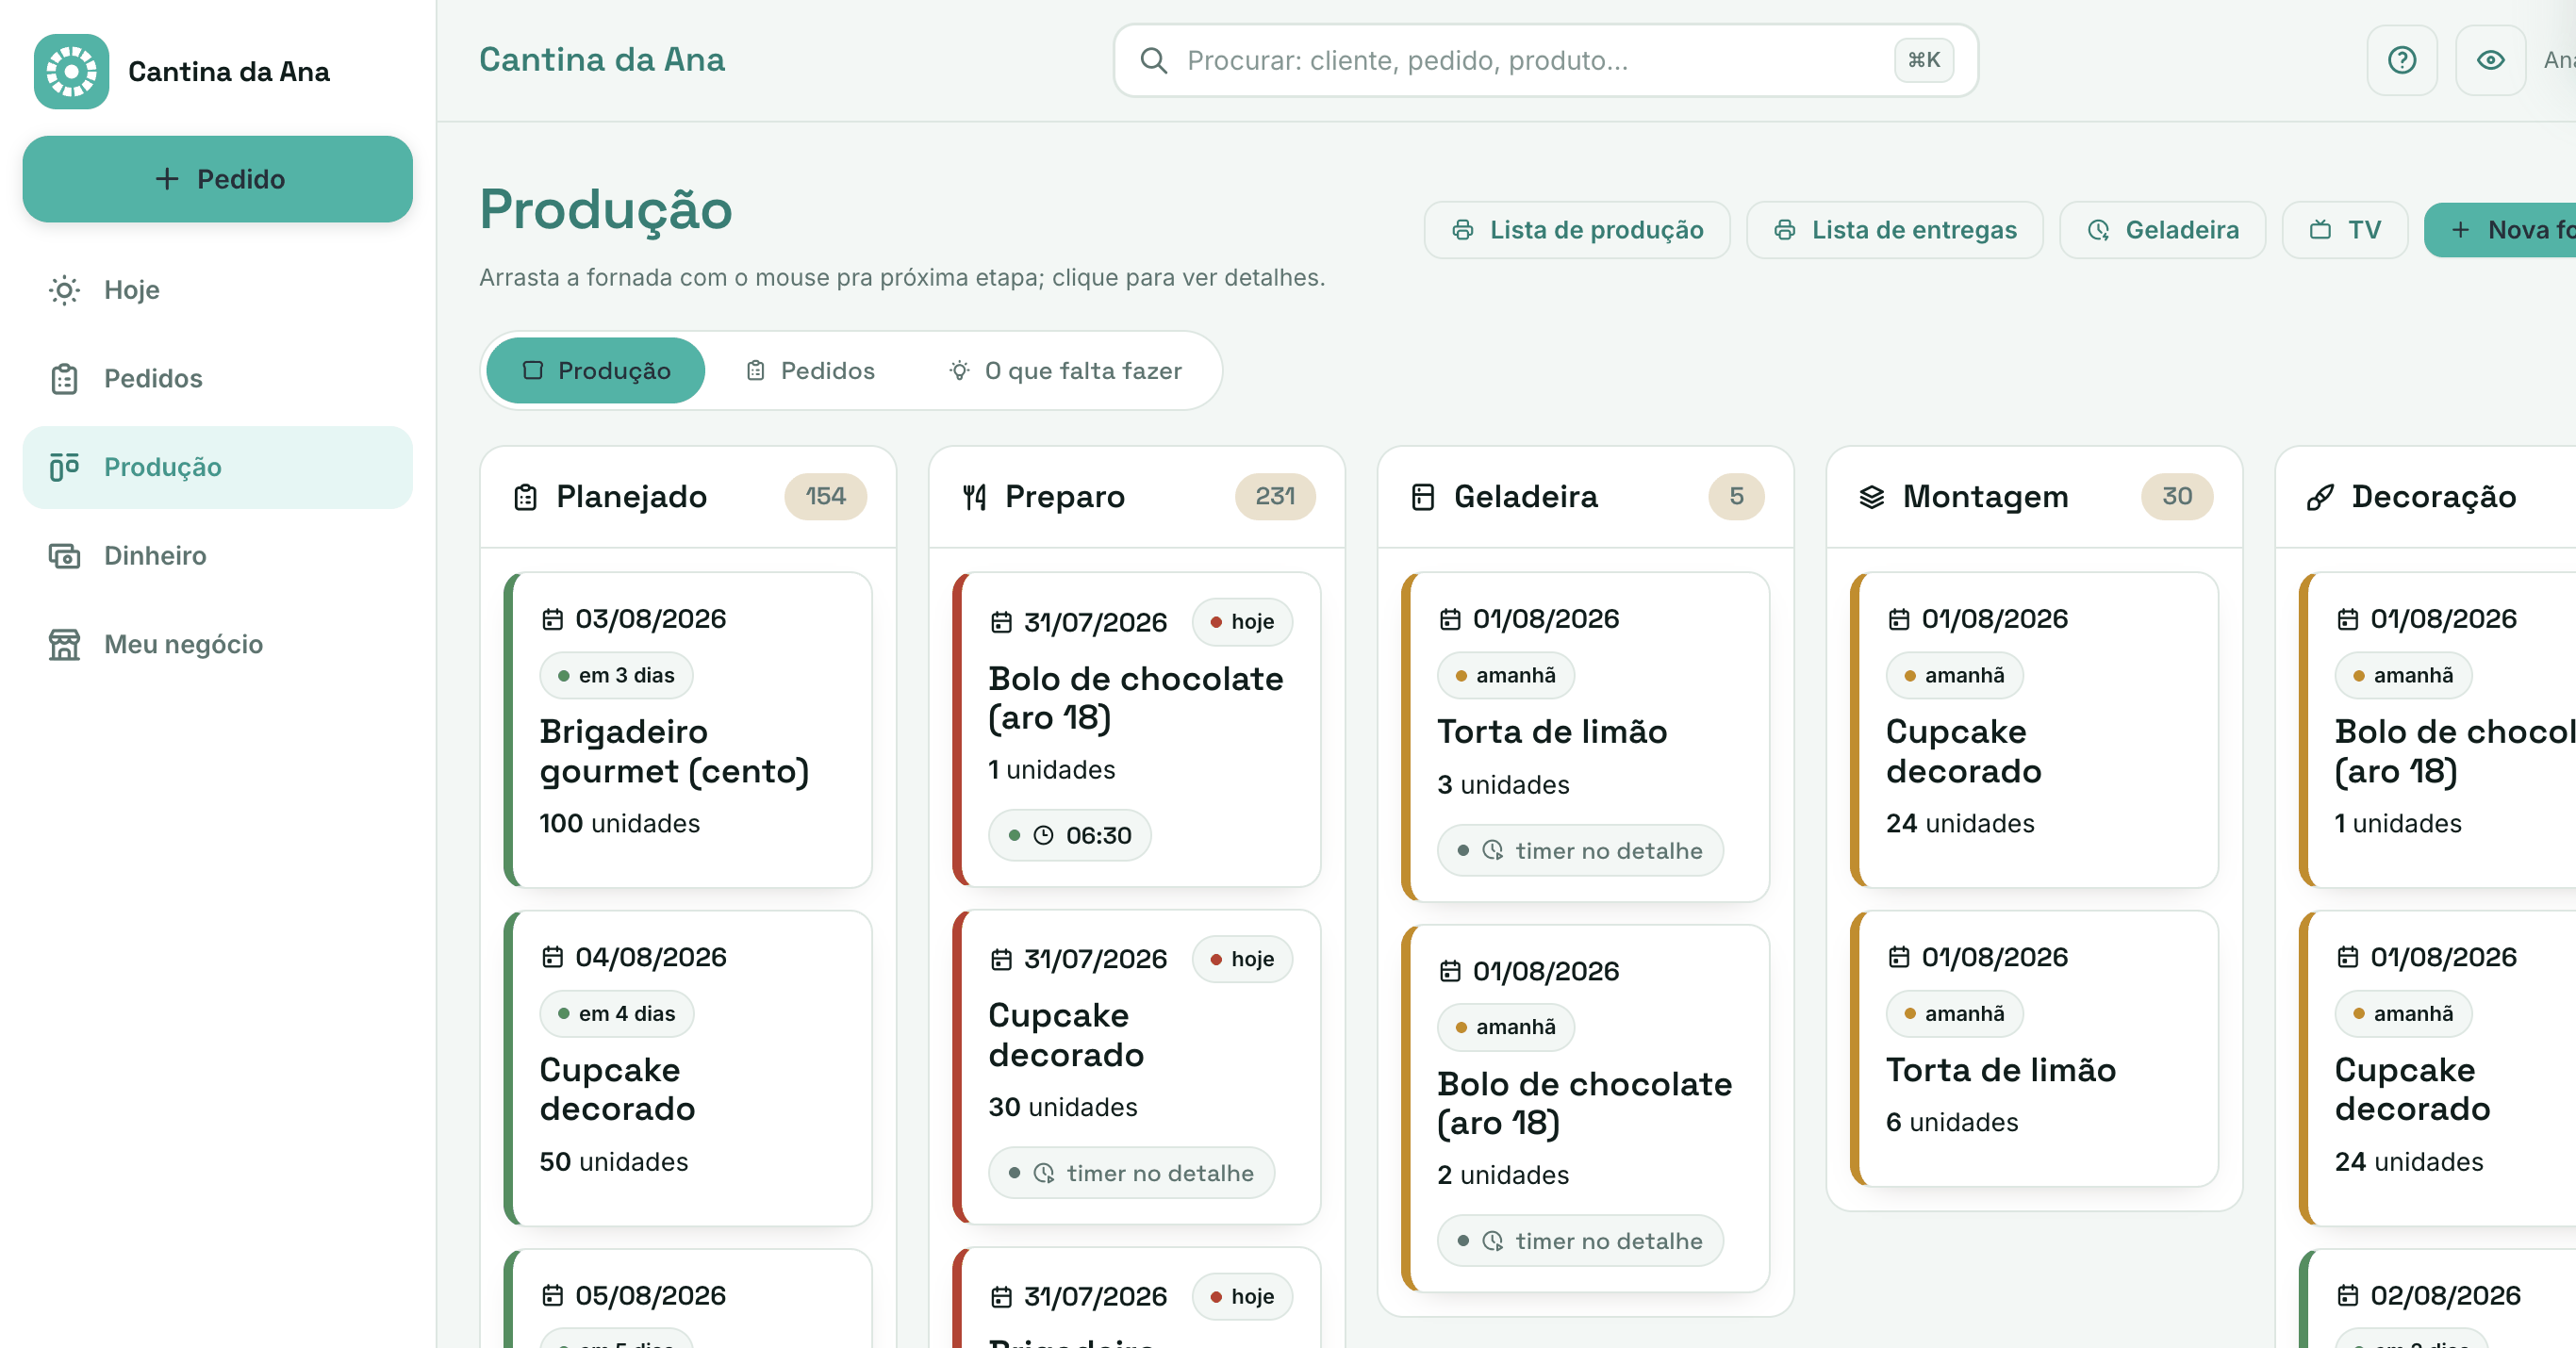2576x1348 pixels.
Task: Click the Meu negócio storefront icon
Action: click(x=64, y=645)
